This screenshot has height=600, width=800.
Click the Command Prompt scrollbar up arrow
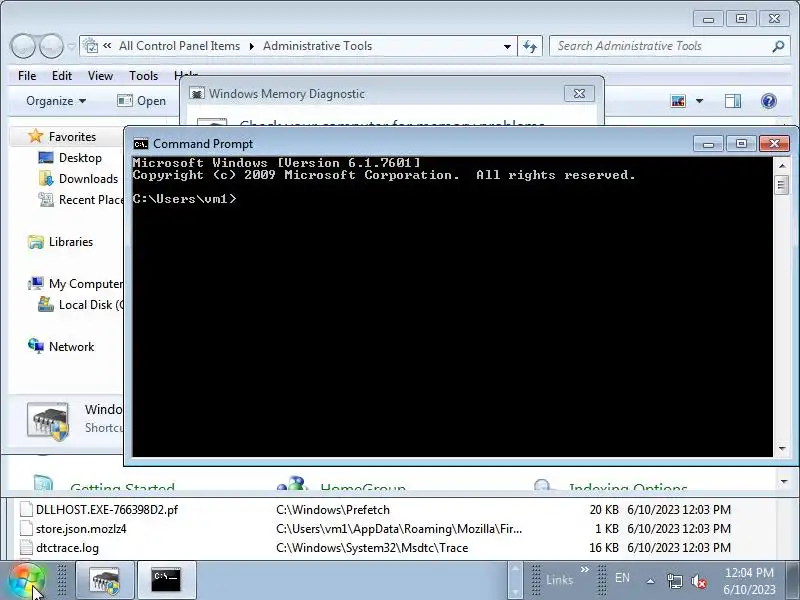(x=782, y=165)
